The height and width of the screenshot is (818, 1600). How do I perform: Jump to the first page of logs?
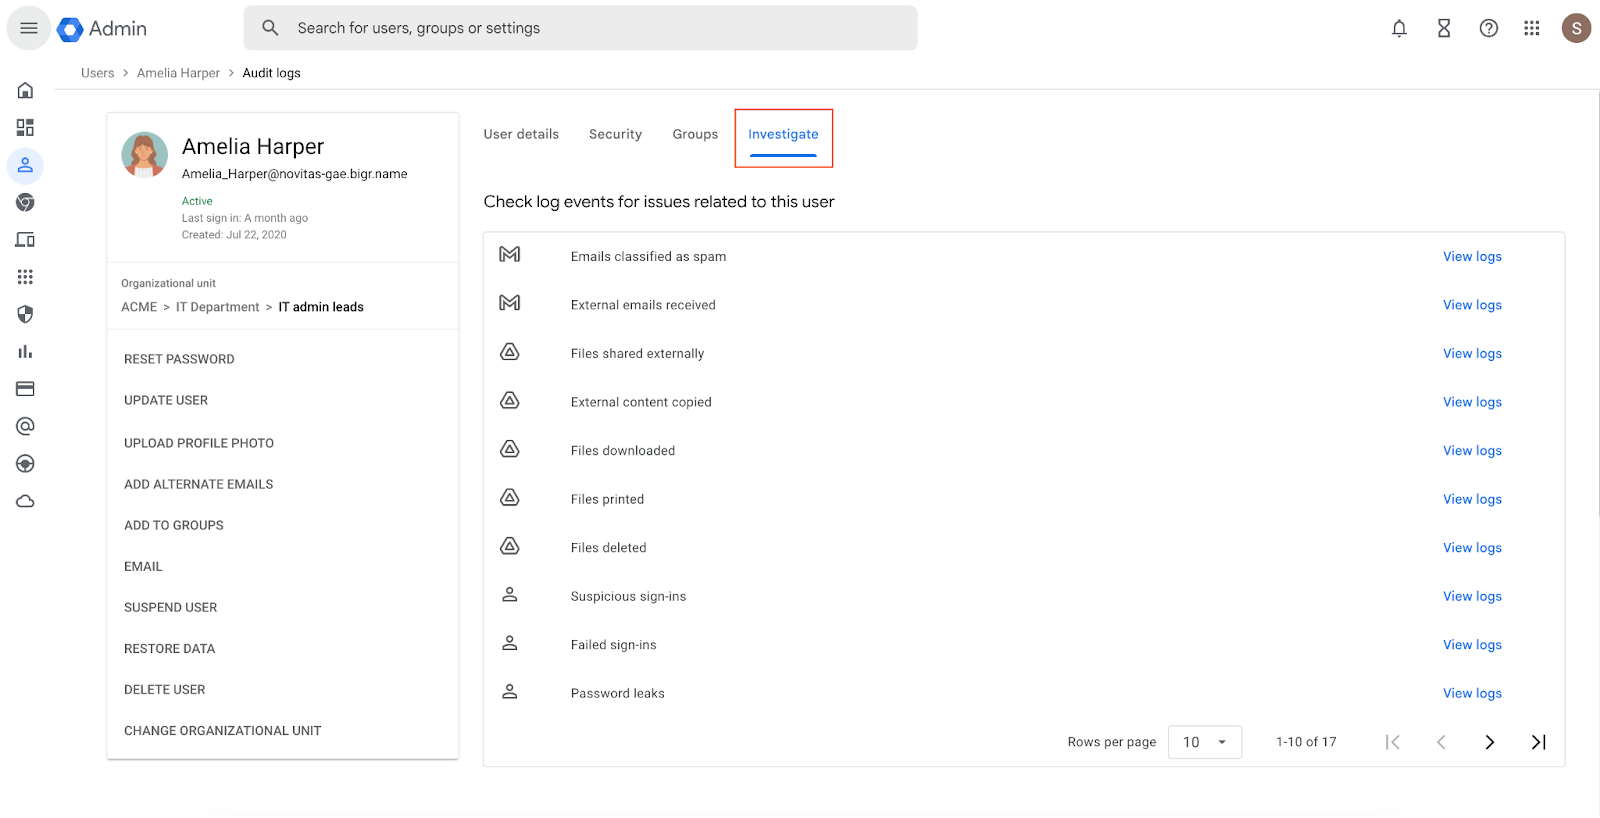click(1392, 742)
